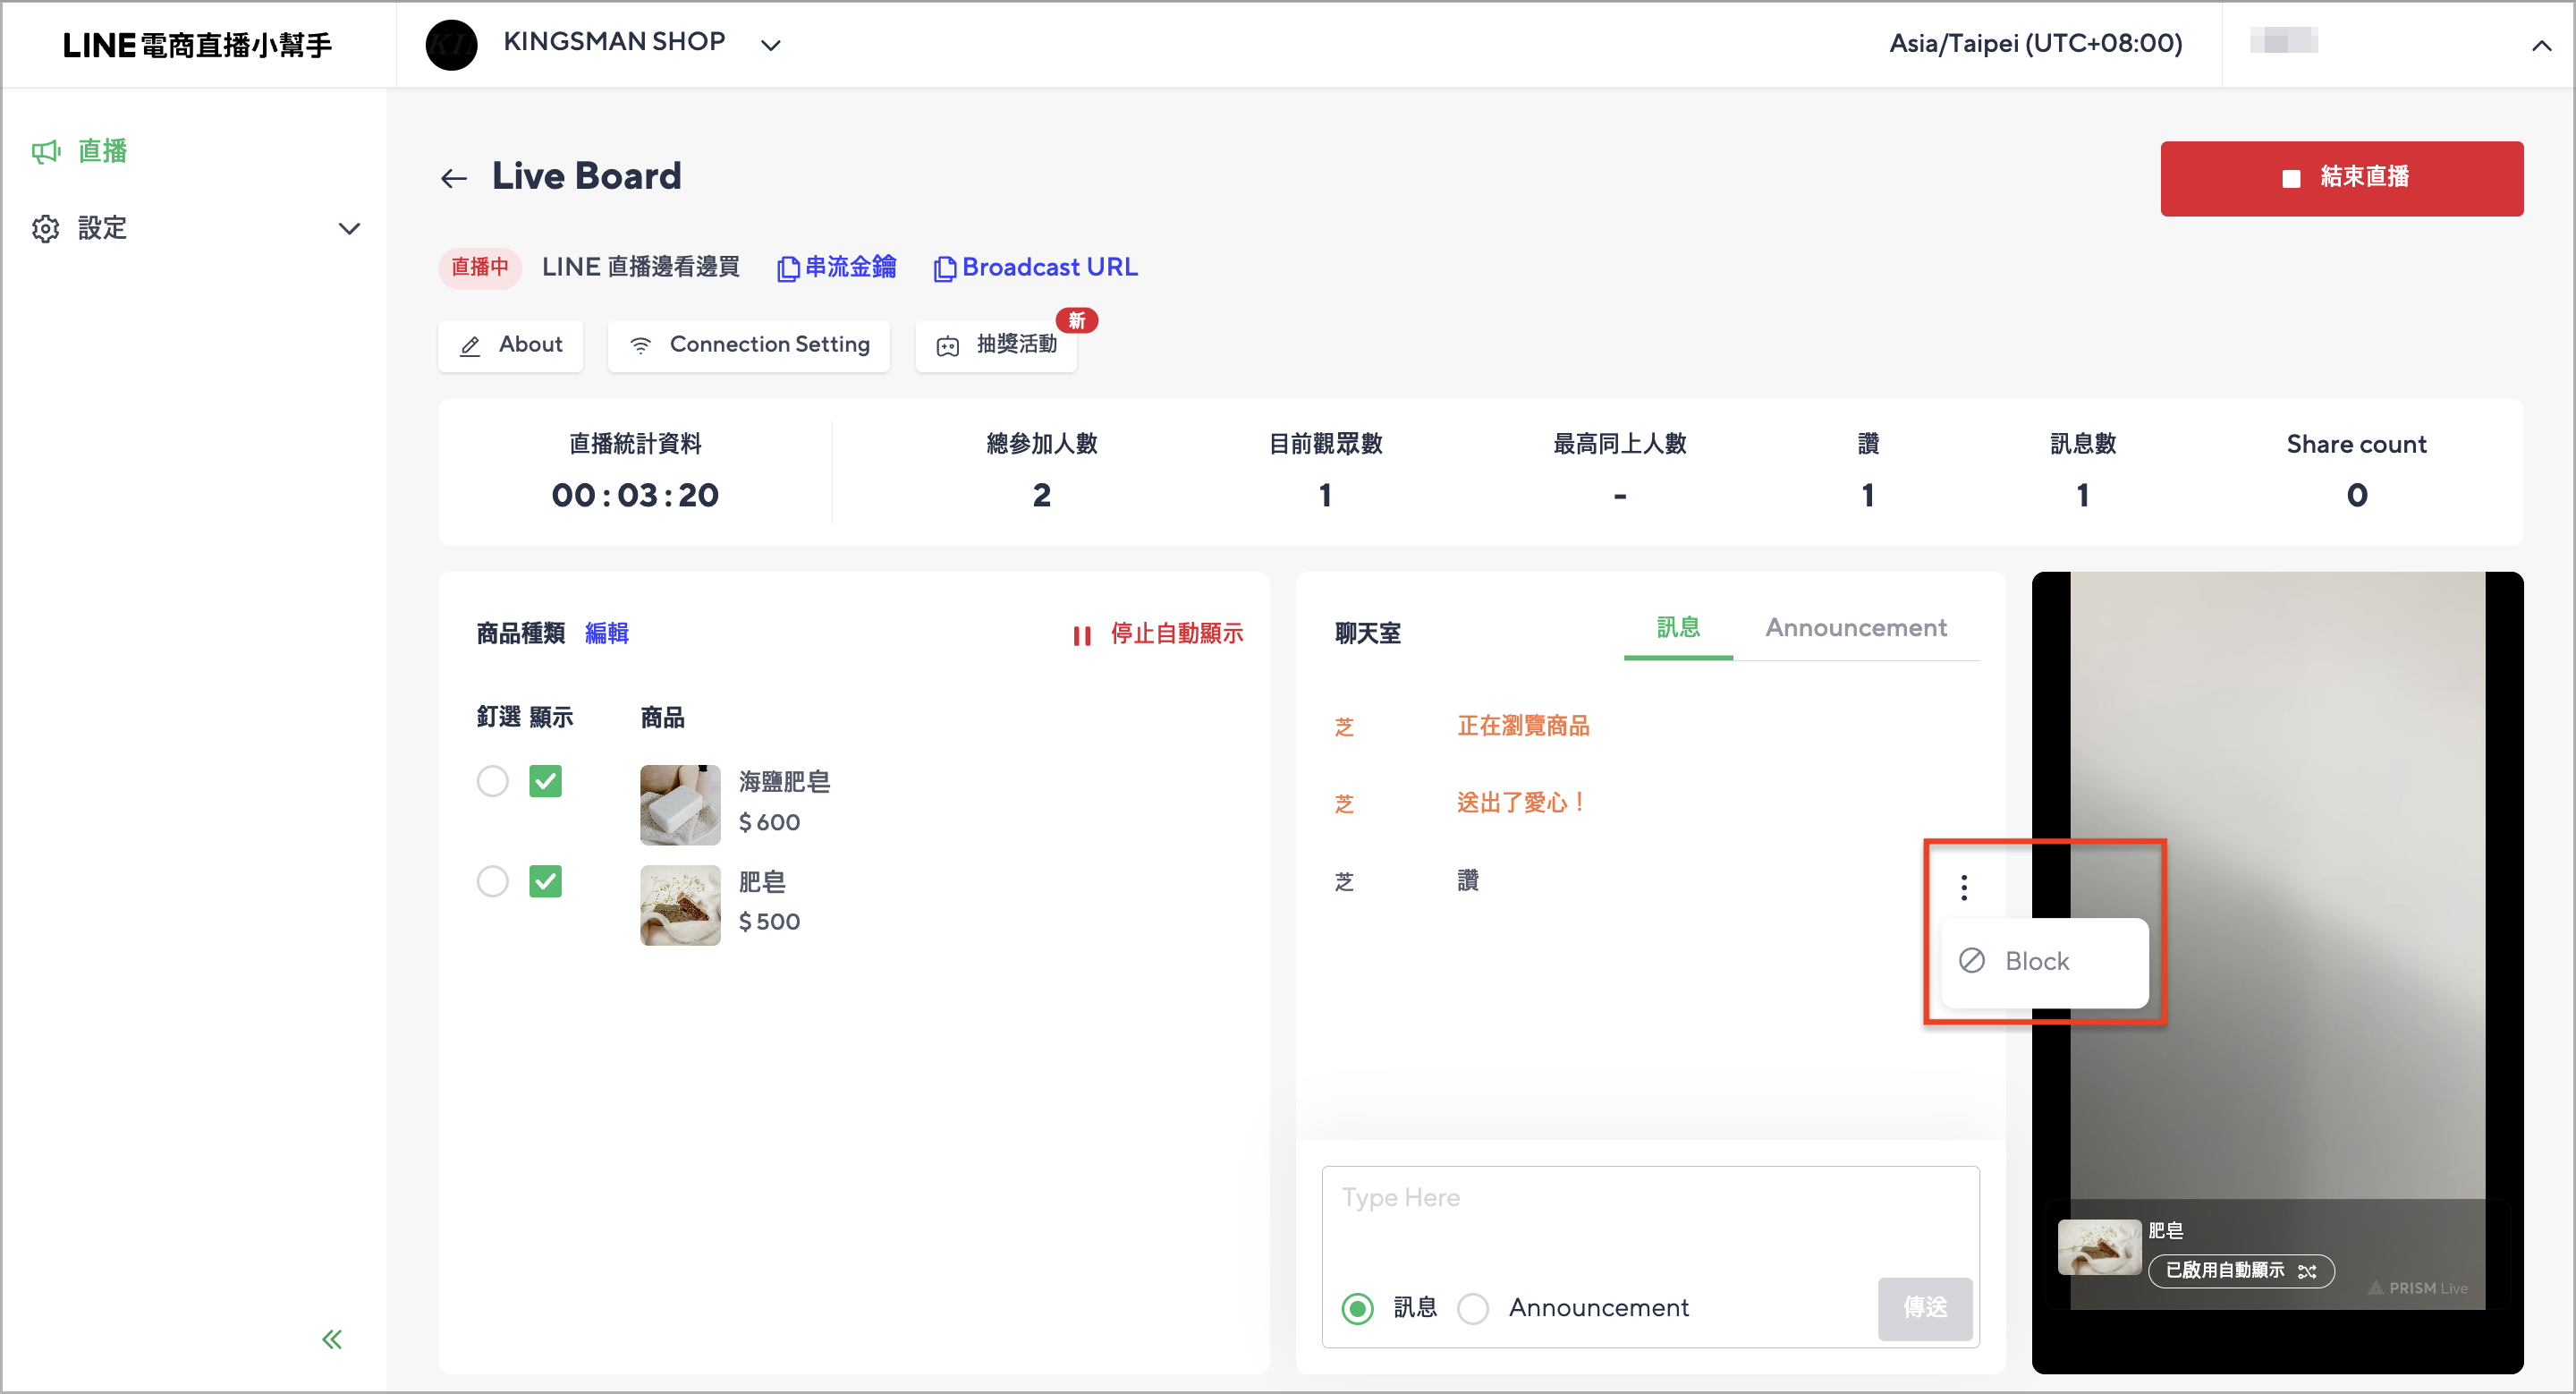Click the 直播 megaphone icon in sidebar
2576x1394 pixels.
(46, 152)
